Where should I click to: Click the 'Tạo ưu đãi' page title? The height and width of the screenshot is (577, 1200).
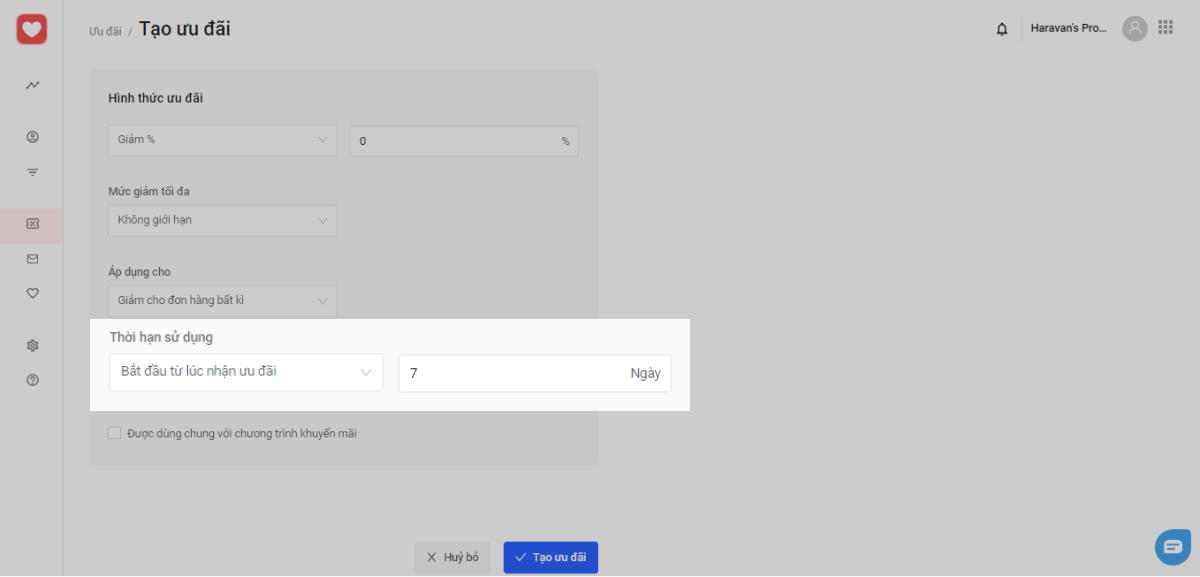pyautogui.click(x=185, y=29)
